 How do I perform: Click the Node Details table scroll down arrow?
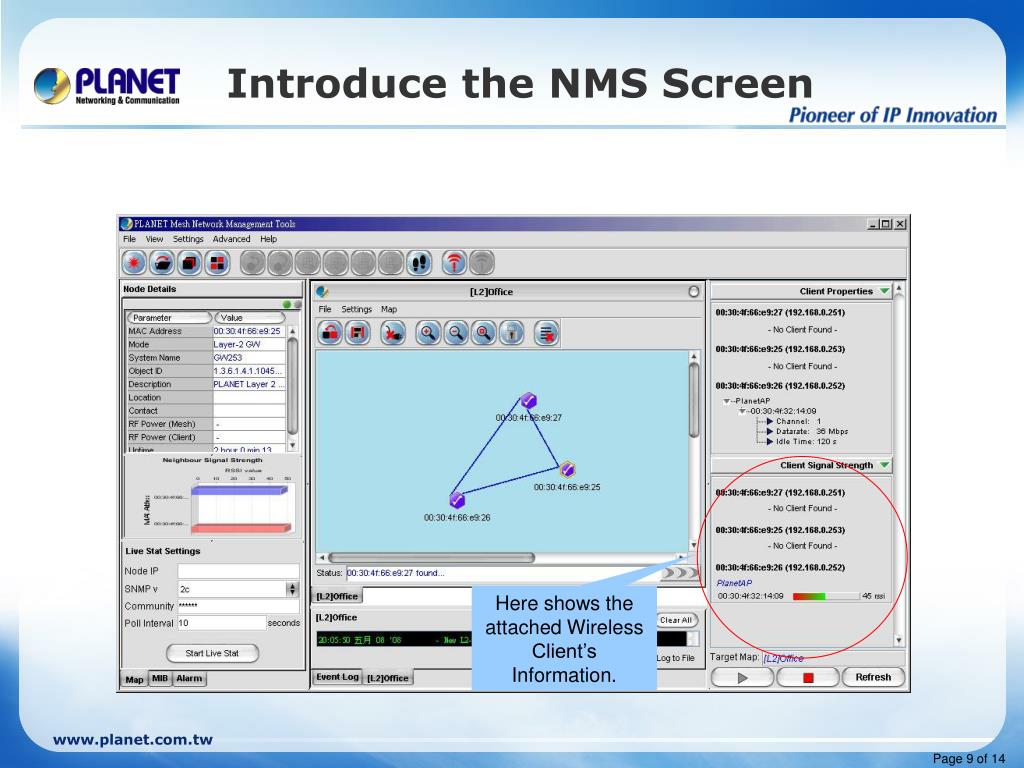click(293, 445)
